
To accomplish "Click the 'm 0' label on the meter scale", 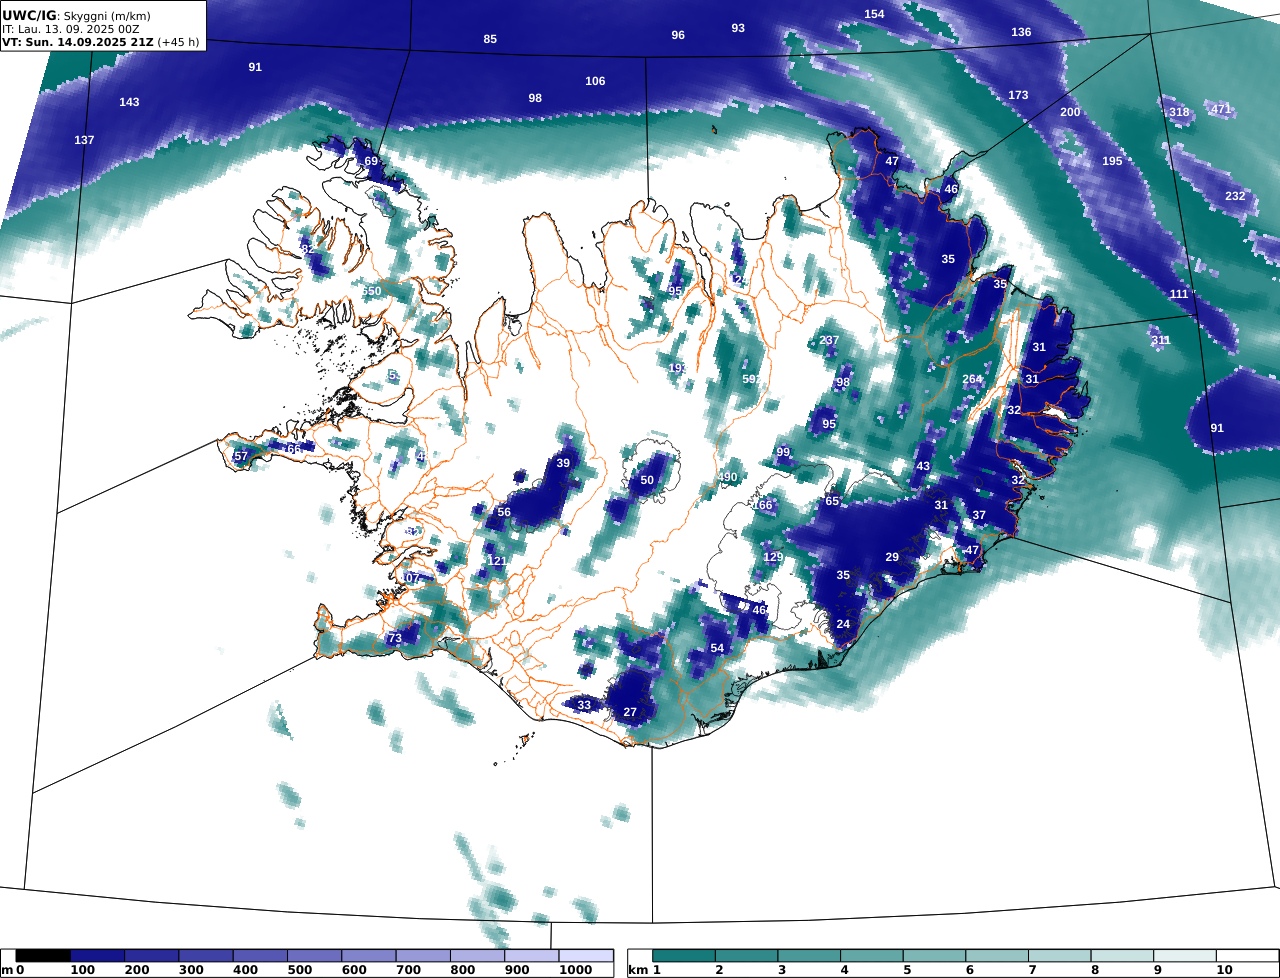I will pyautogui.click(x=13, y=970).
